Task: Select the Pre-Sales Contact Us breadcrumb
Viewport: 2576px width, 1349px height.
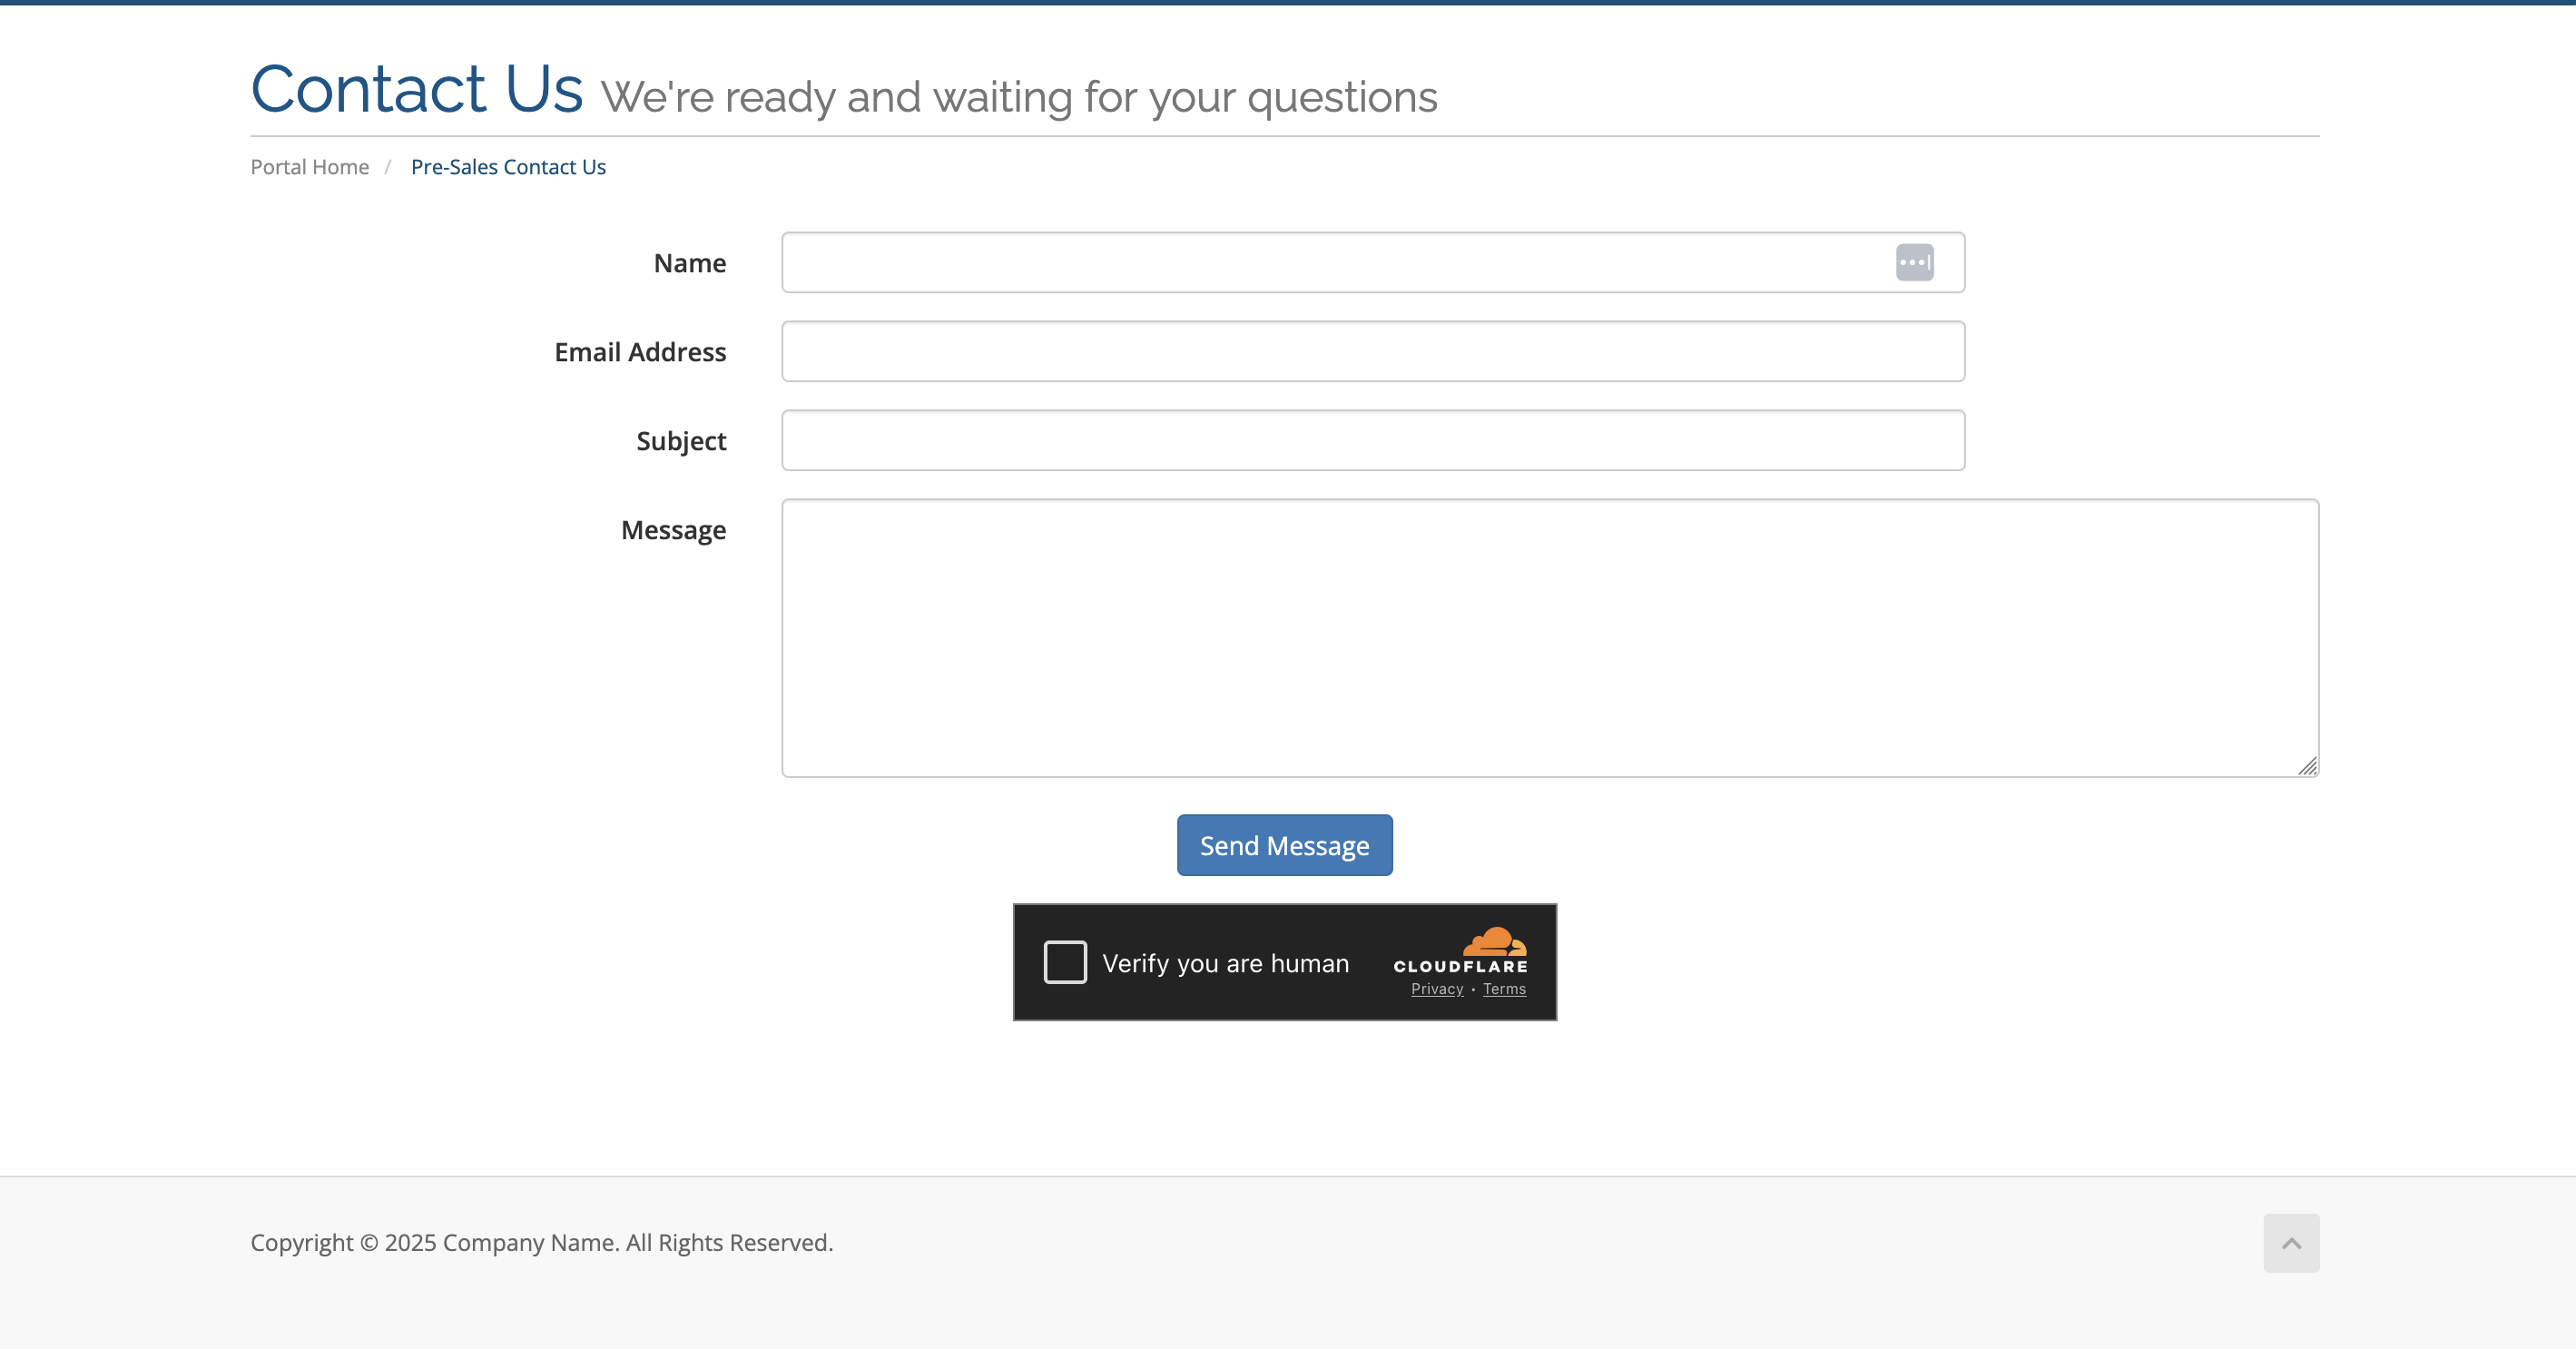Action: tap(508, 167)
